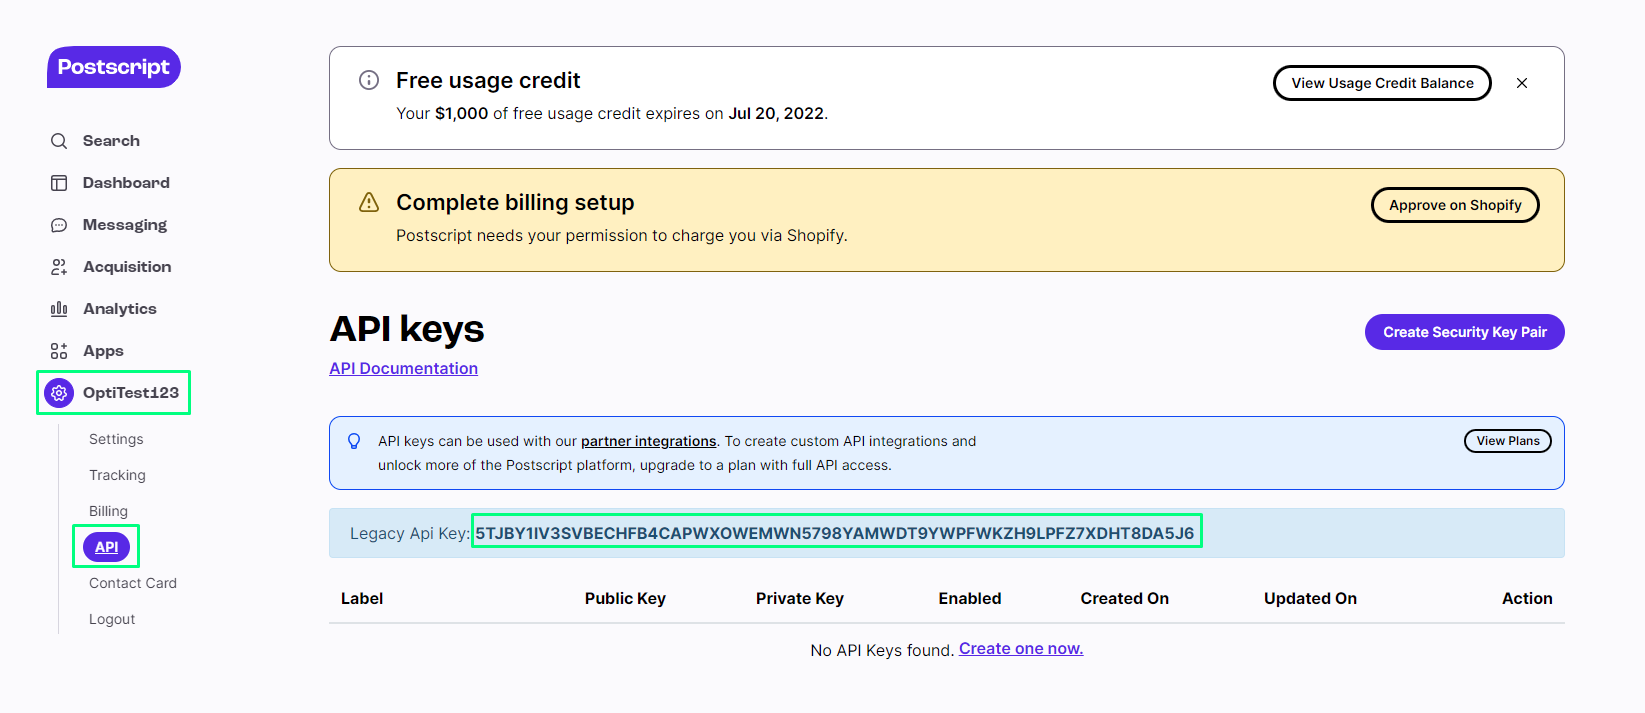Click the Messaging chat bubble icon
This screenshot has height=713, width=1645.
pos(59,225)
